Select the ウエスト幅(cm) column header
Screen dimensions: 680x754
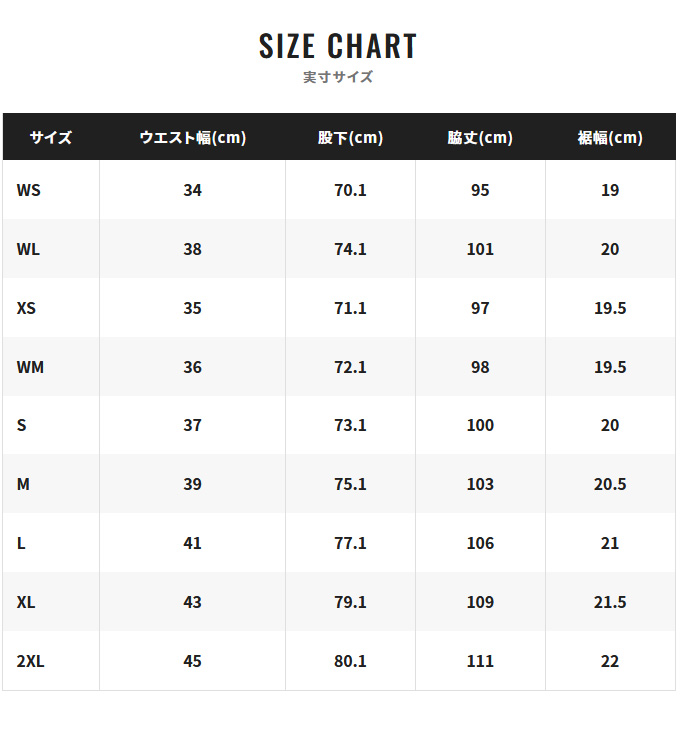click(x=192, y=137)
